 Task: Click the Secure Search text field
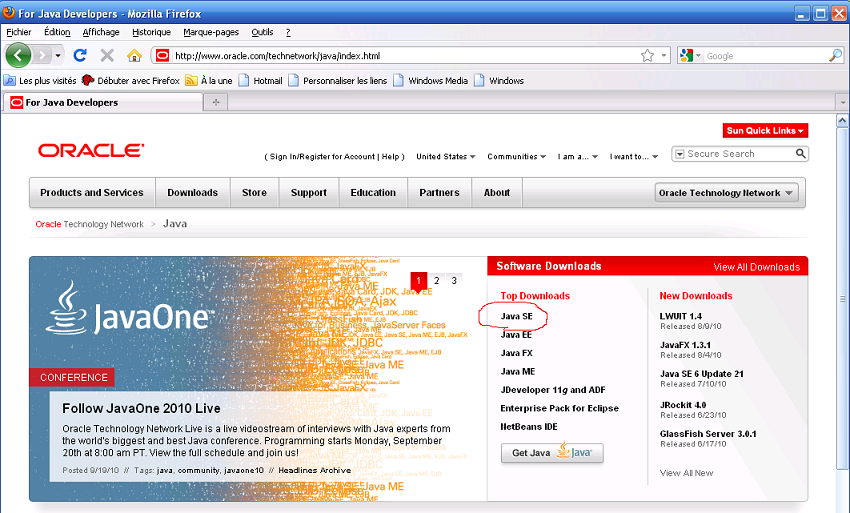pyautogui.click(x=739, y=154)
